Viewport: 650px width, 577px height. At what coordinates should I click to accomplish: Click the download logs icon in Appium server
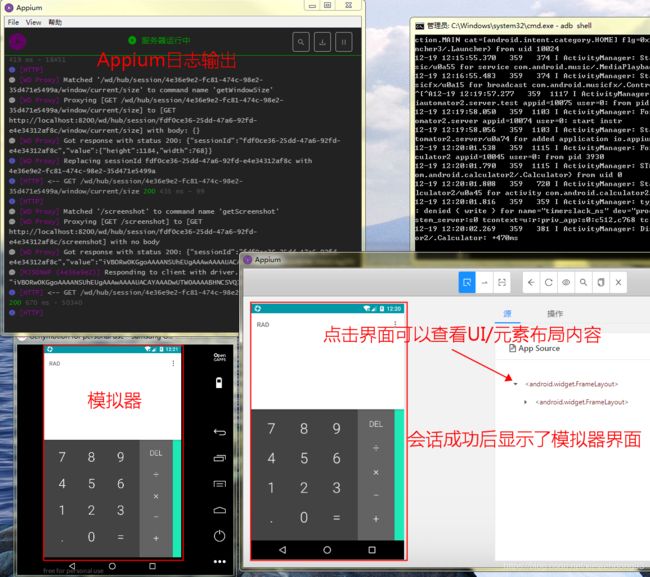(323, 42)
